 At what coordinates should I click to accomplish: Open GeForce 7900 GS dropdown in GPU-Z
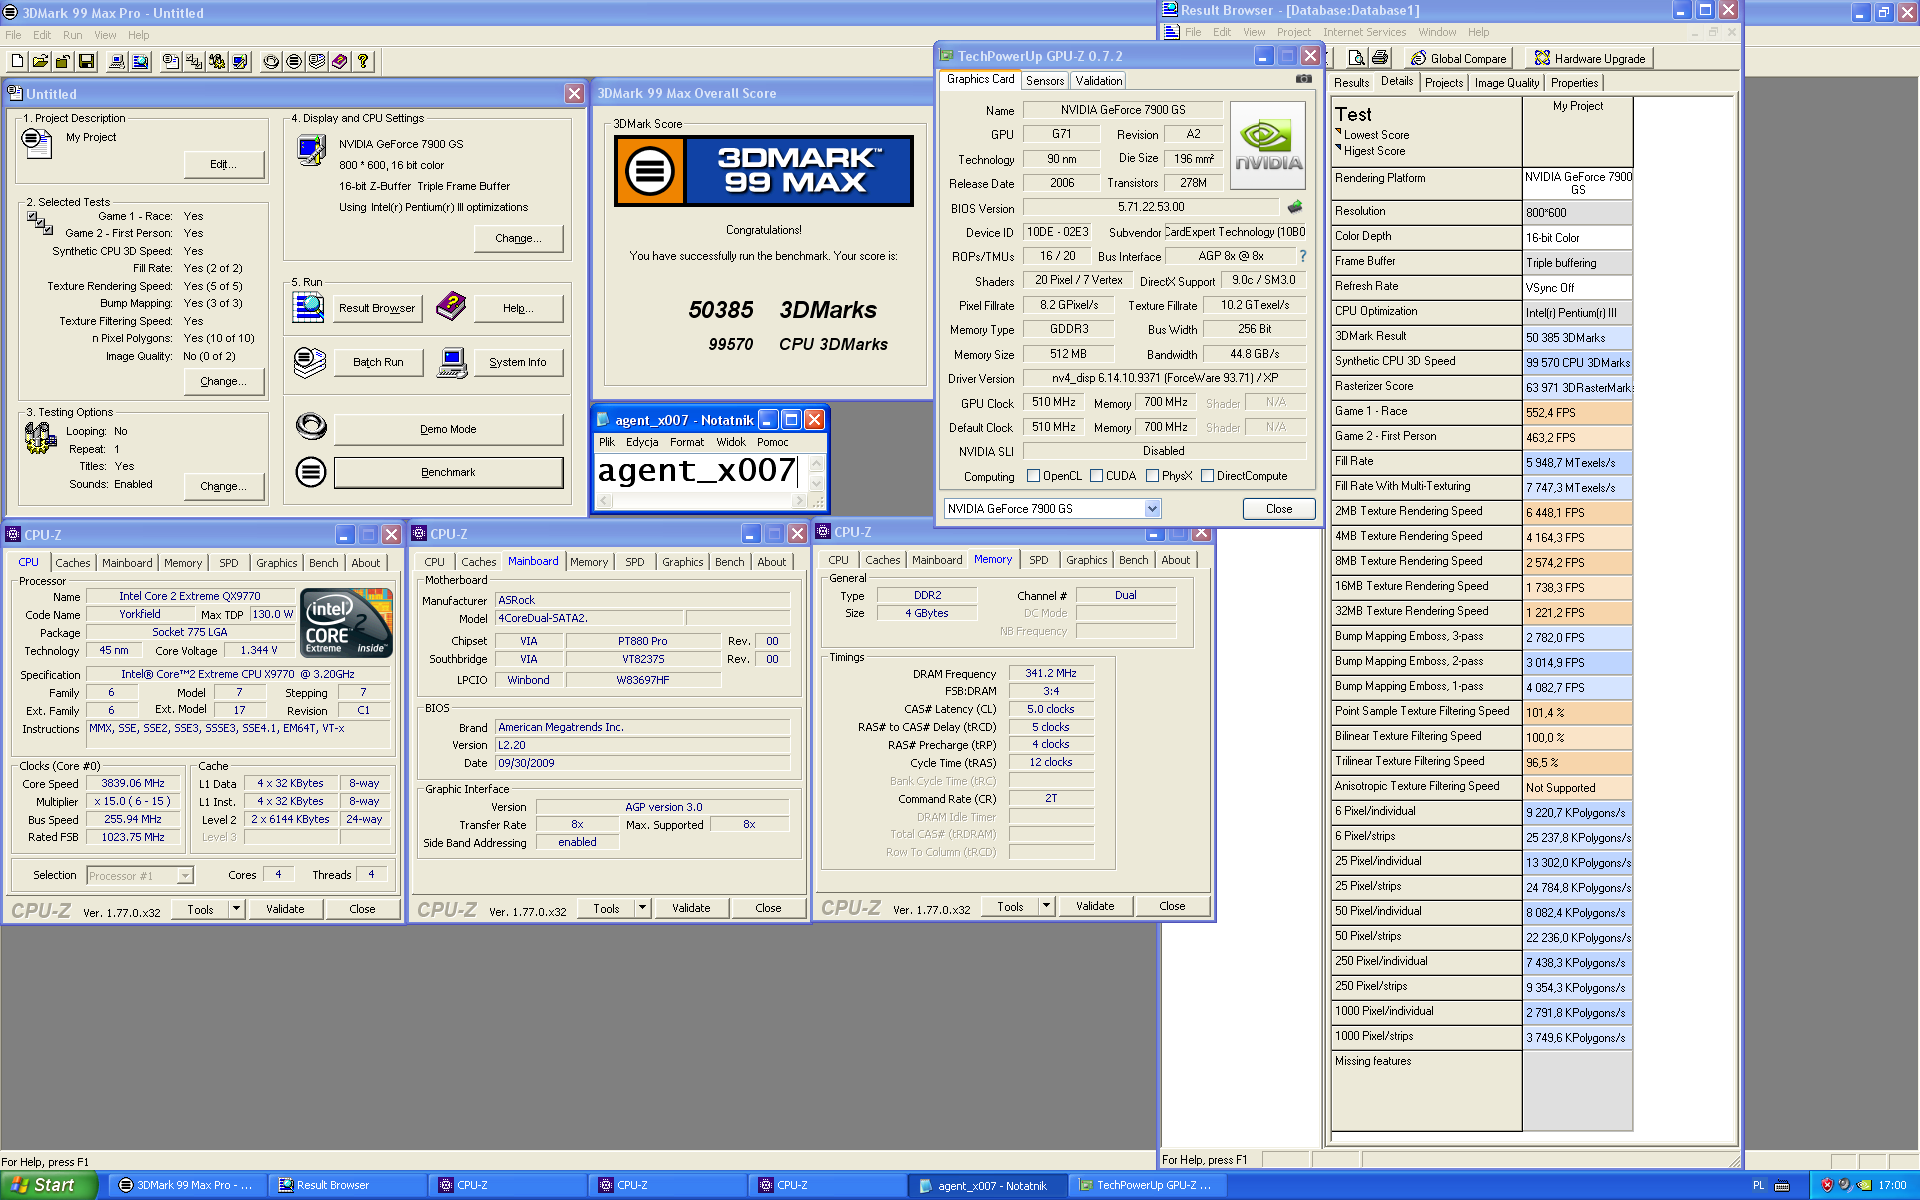(x=1152, y=509)
